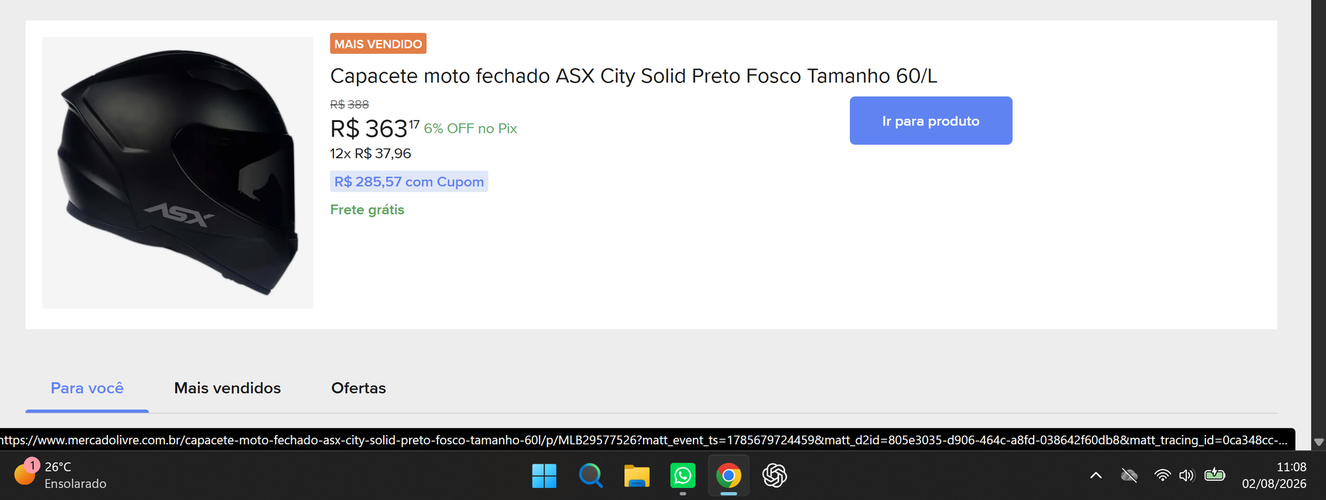Click the cloud sync tray icon
This screenshot has width=1326, height=500.
pos(1130,476)
